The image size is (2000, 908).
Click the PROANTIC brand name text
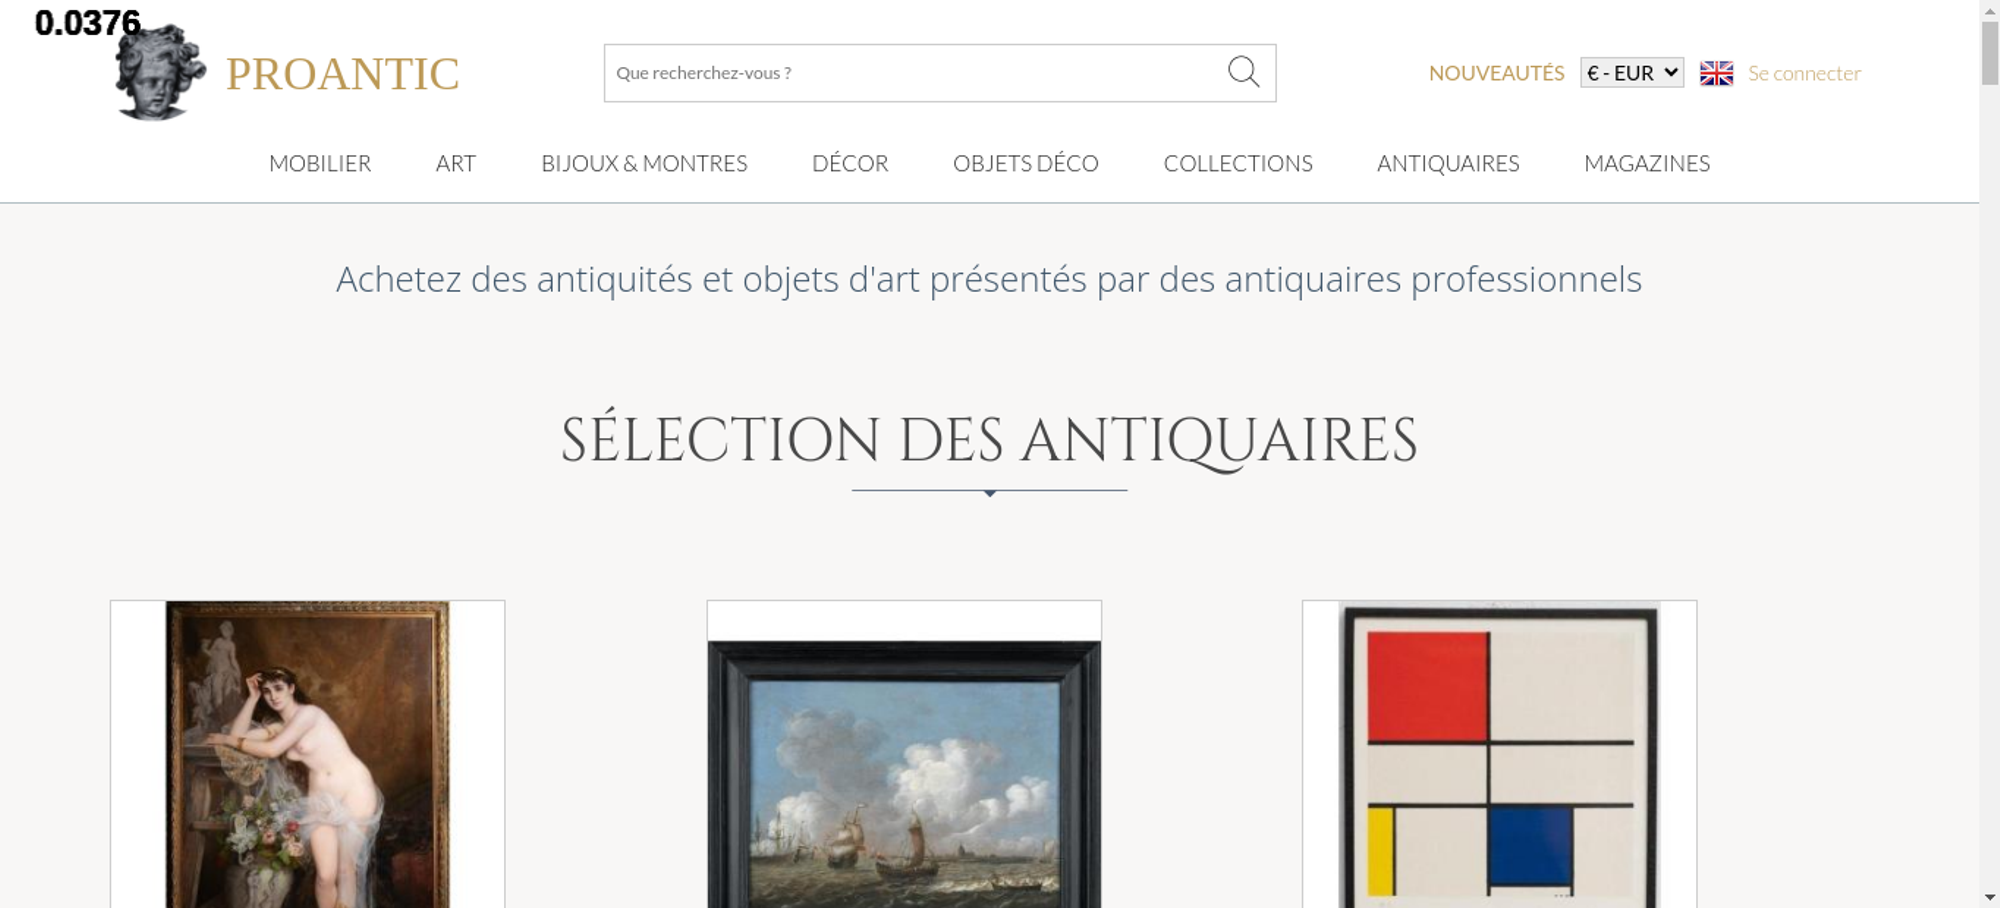[x=342, y=74]
